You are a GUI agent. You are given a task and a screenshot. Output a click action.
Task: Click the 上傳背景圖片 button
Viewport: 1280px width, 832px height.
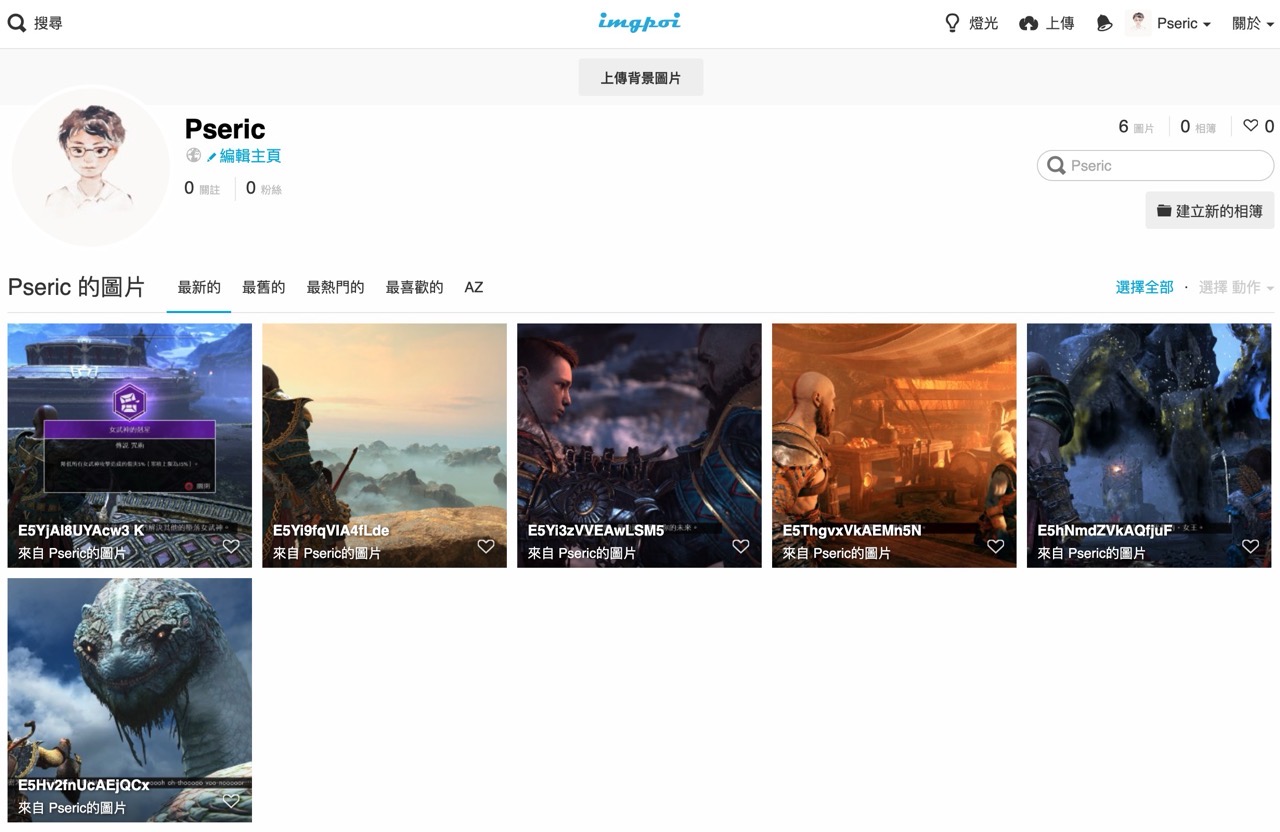point(641,77)
